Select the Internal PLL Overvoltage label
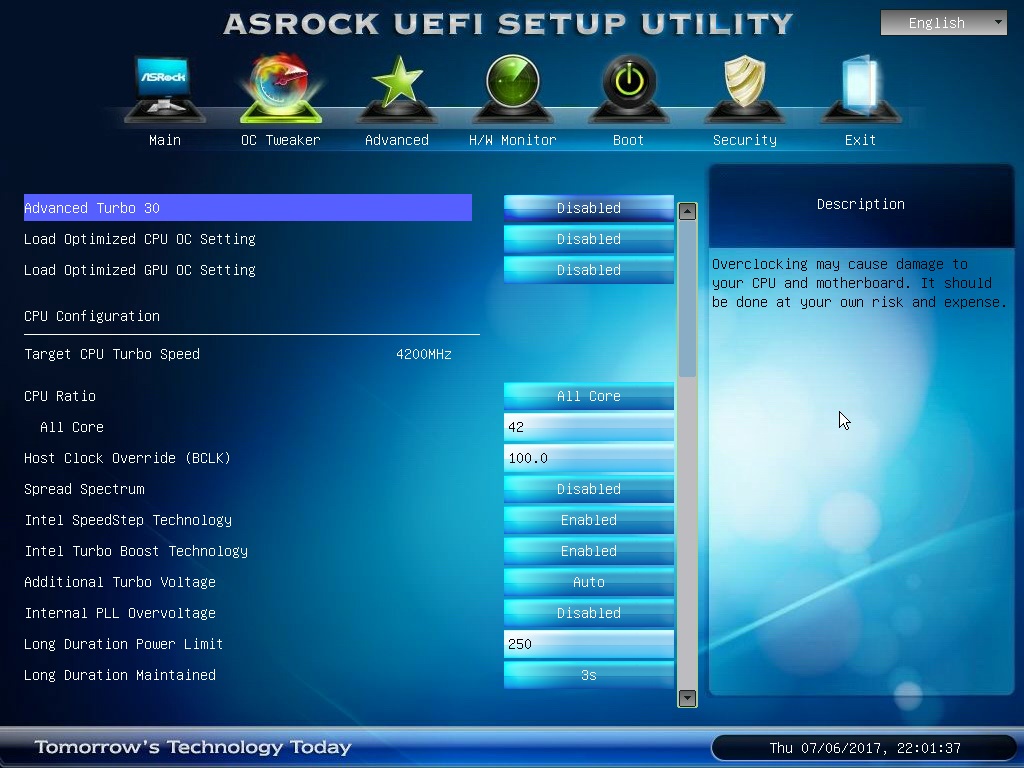 (x=120, y=613)
